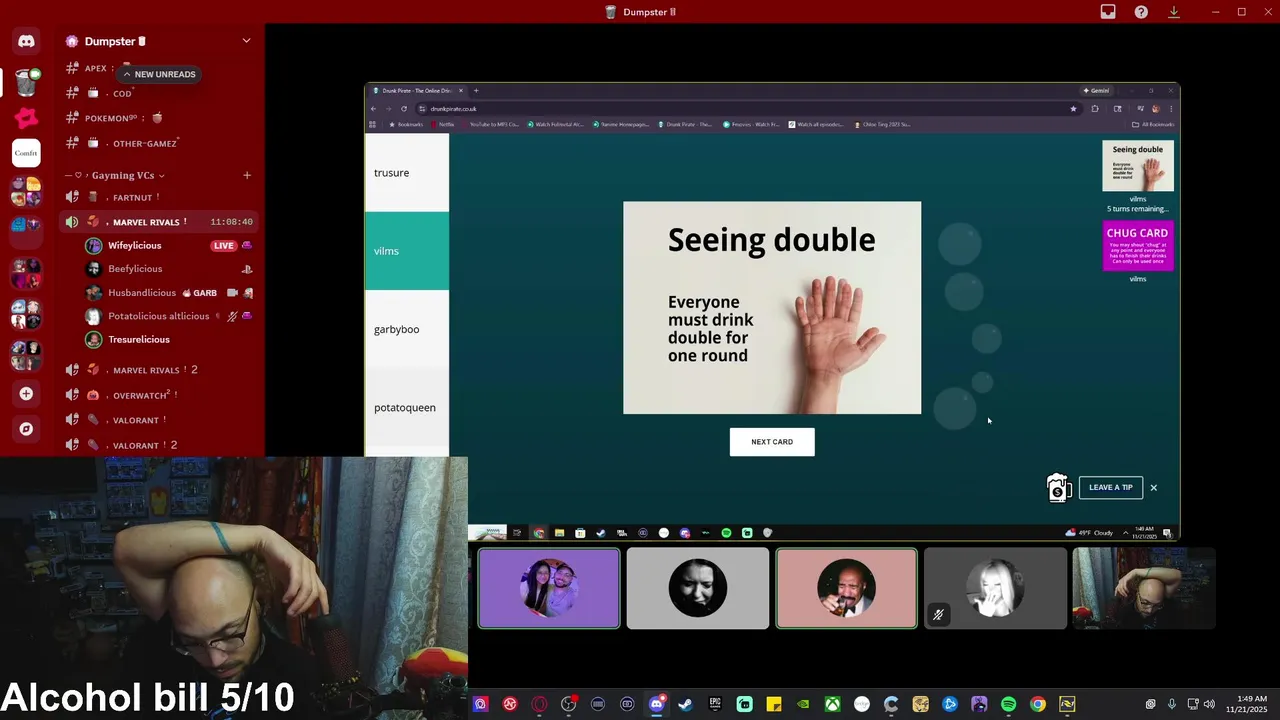The image size is (1280, 720).
Task: Click the Netflix bookmark
Action: point(444,125)
